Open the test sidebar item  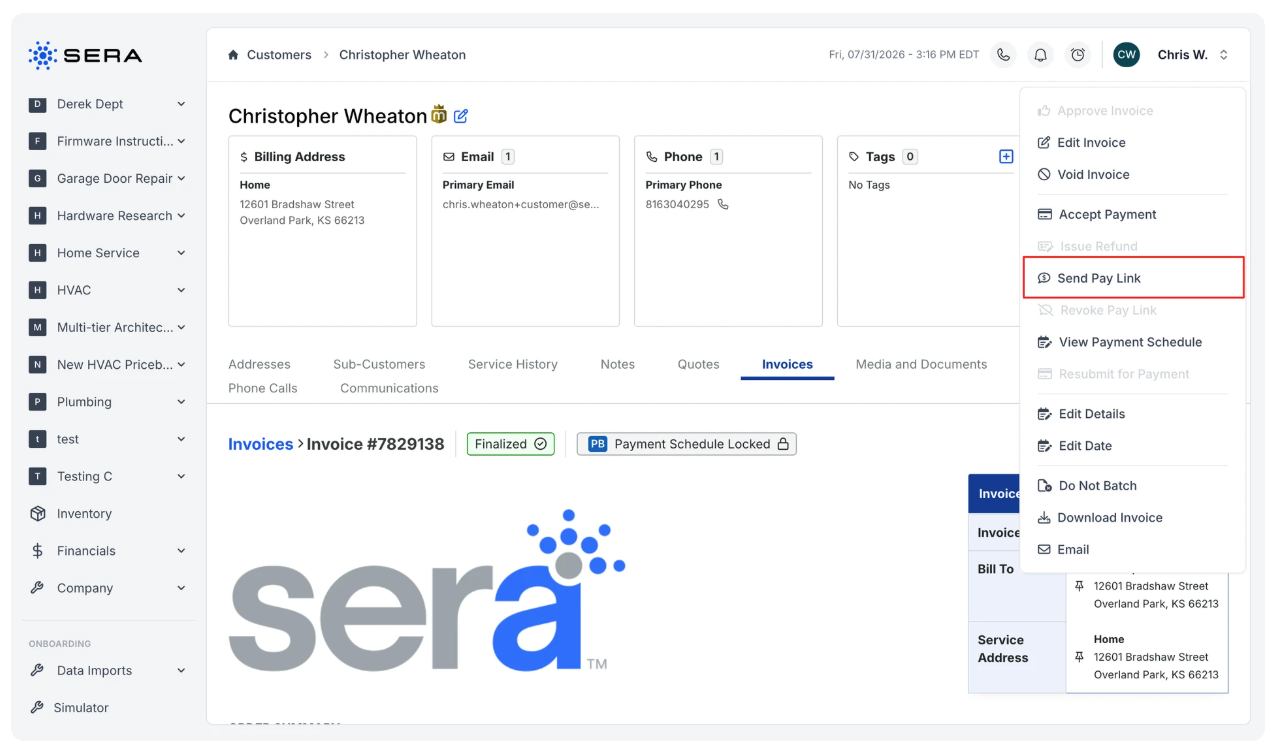coord(108,439)
